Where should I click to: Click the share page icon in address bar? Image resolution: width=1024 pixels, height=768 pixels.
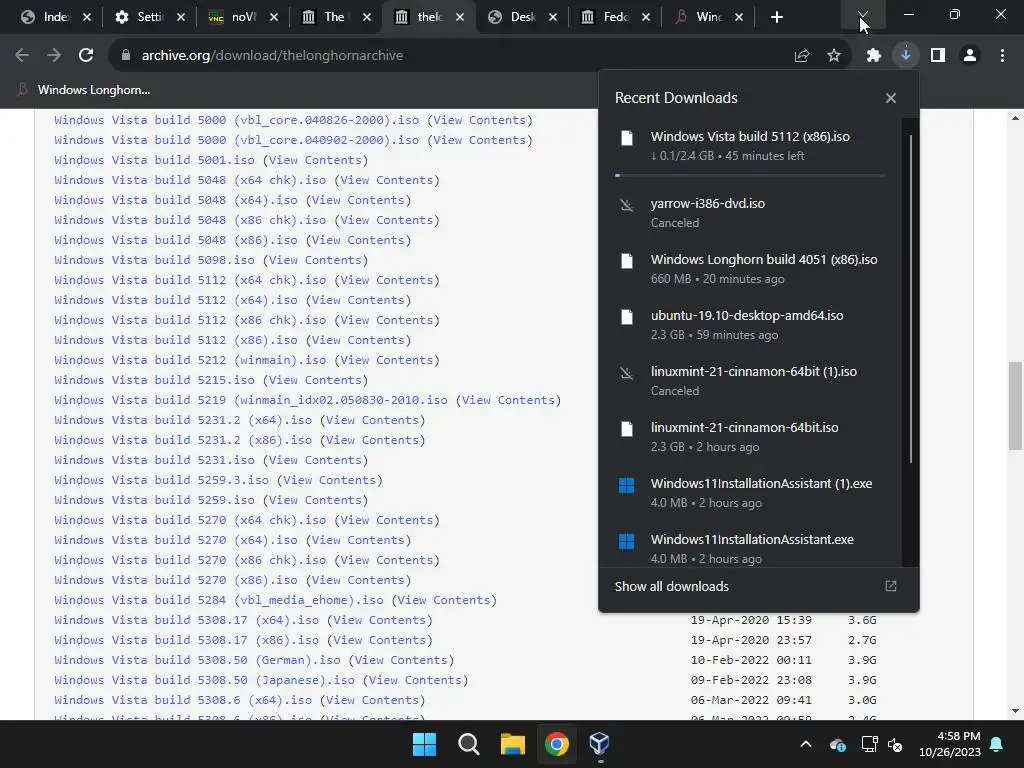[801, 56]
